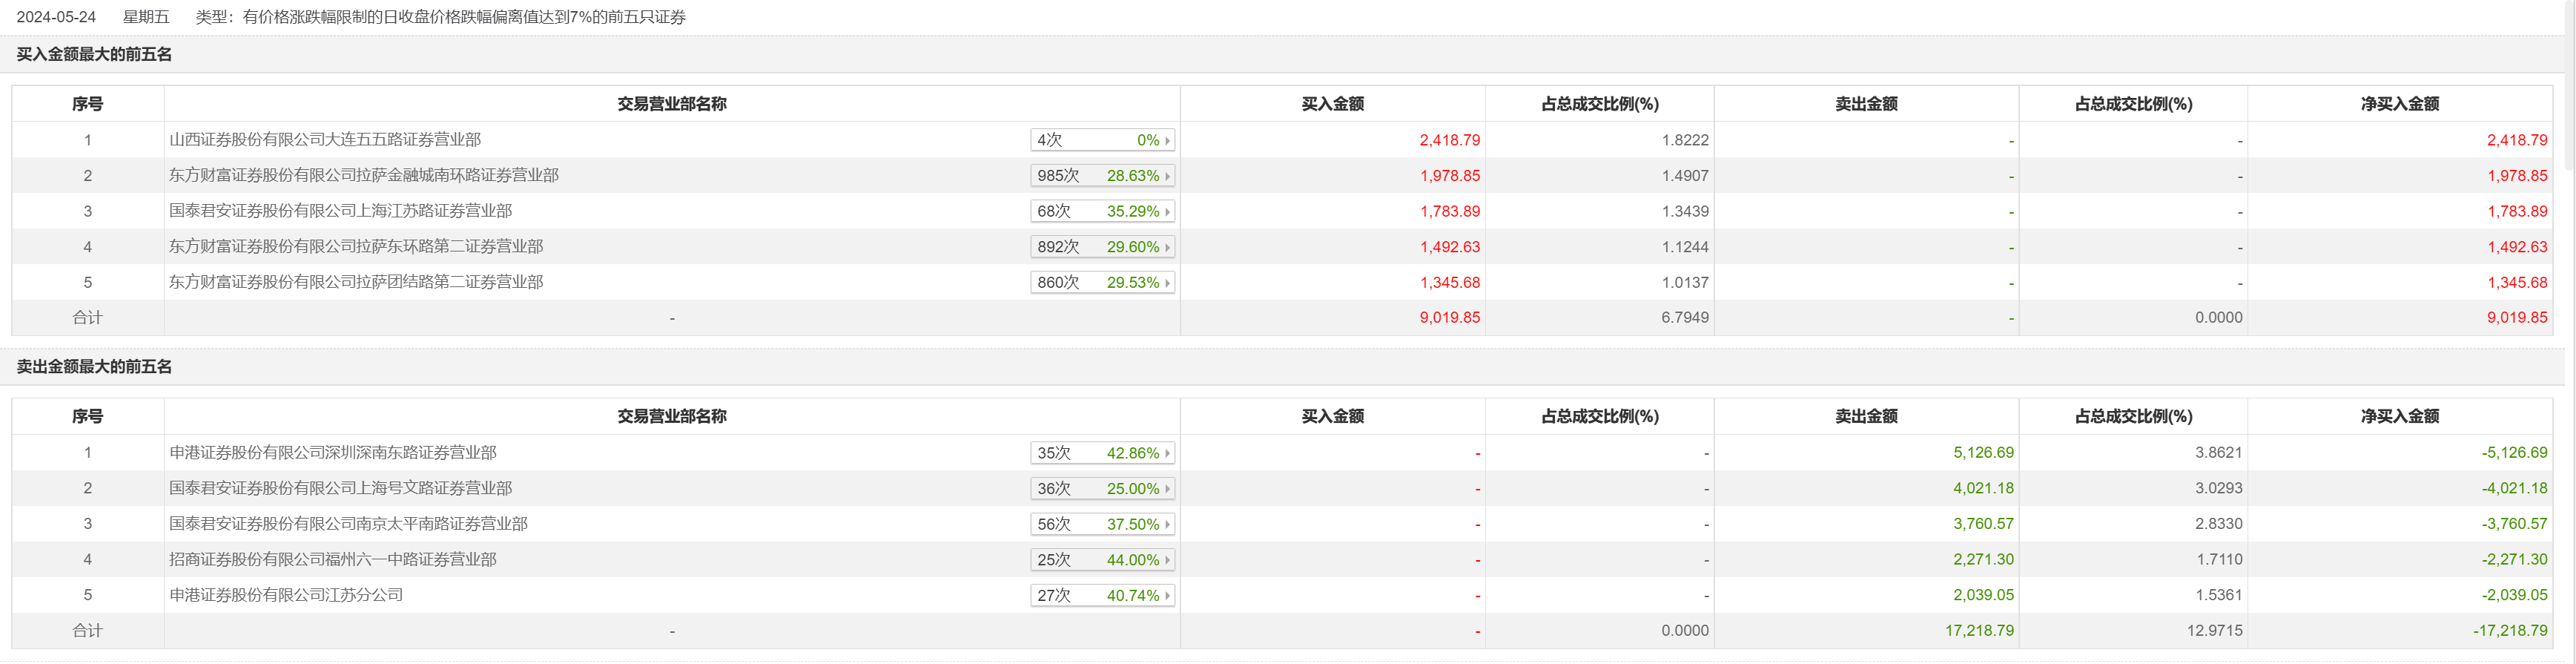Select 招商证券福州六一中路证券营业部 entry

[333, 560]
